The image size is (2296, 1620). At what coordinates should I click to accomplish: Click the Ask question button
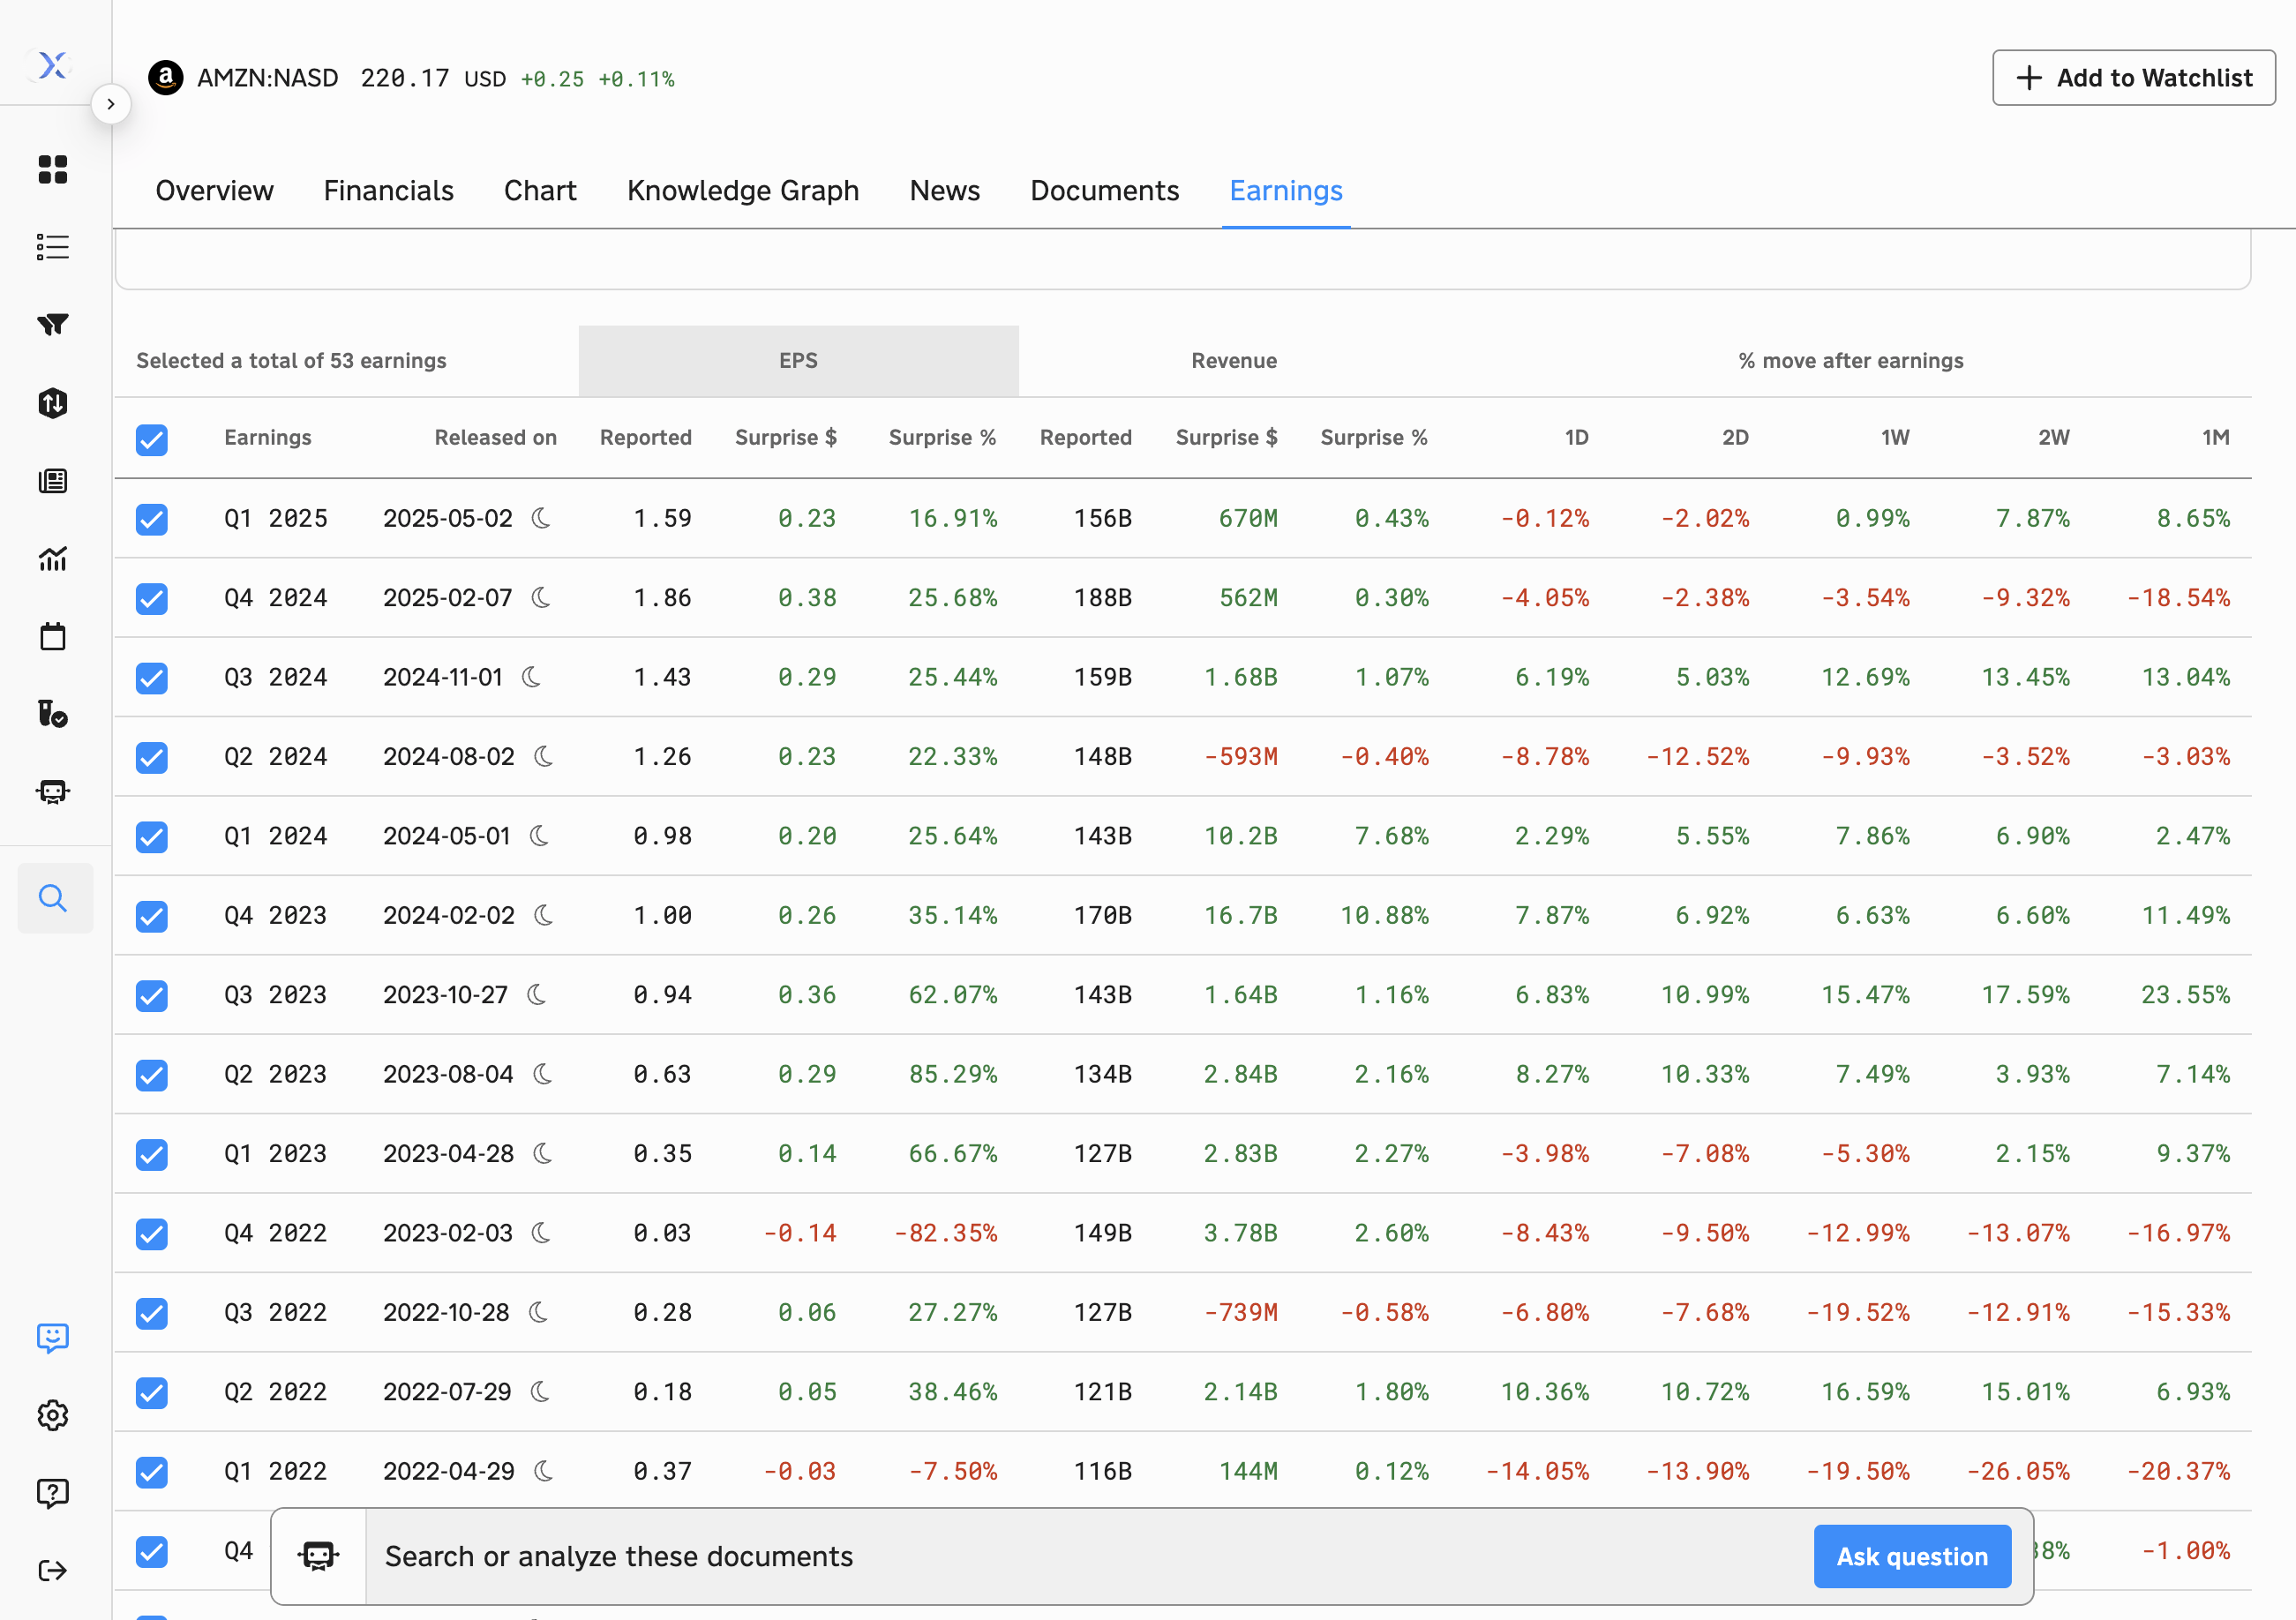(1911, 1556)
